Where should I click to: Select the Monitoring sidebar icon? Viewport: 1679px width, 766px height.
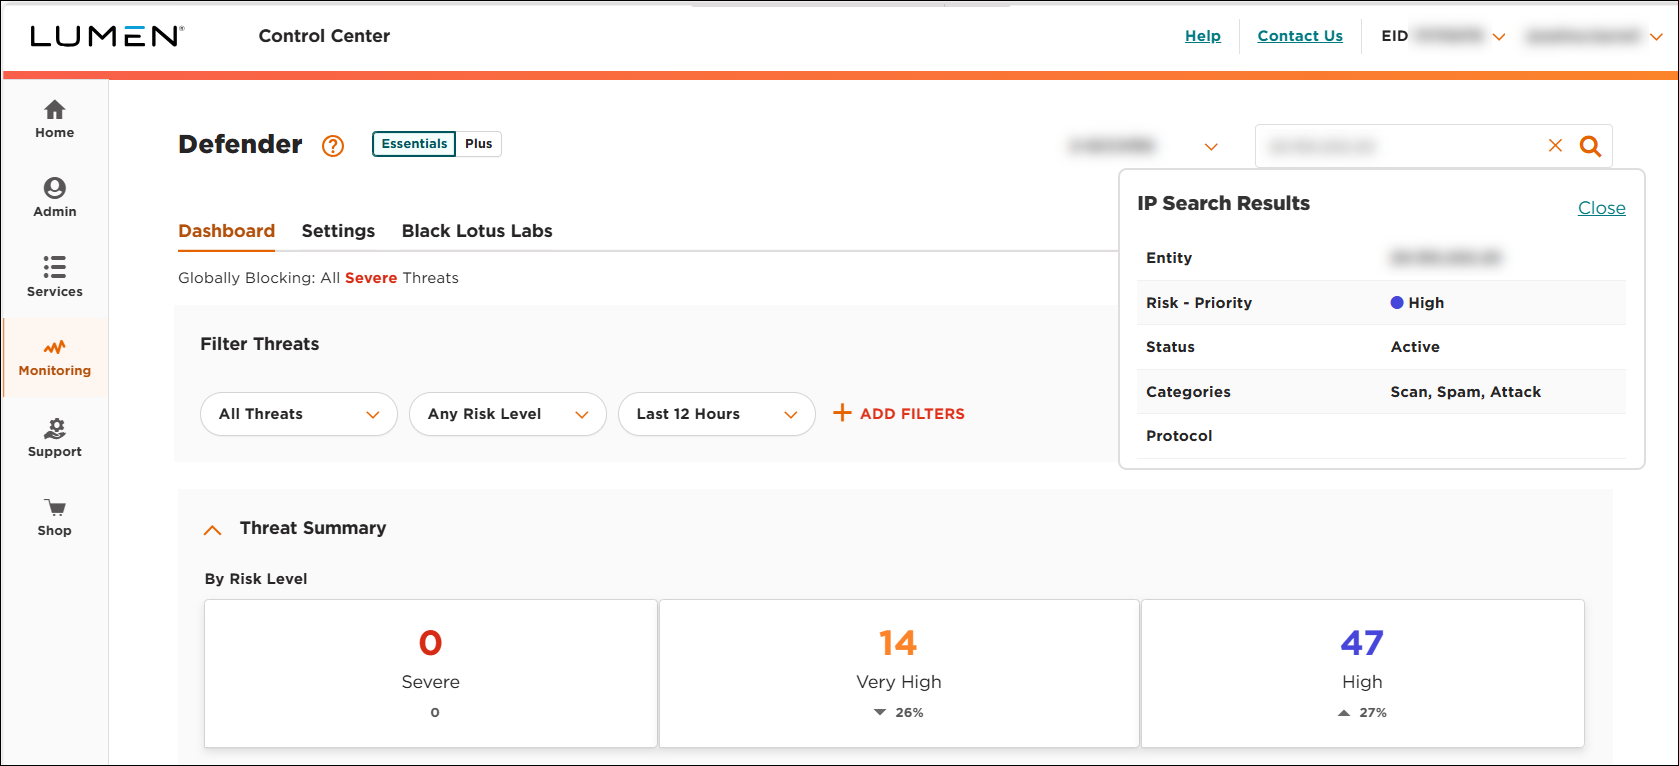pyautogui.click(x=55, y=347)
